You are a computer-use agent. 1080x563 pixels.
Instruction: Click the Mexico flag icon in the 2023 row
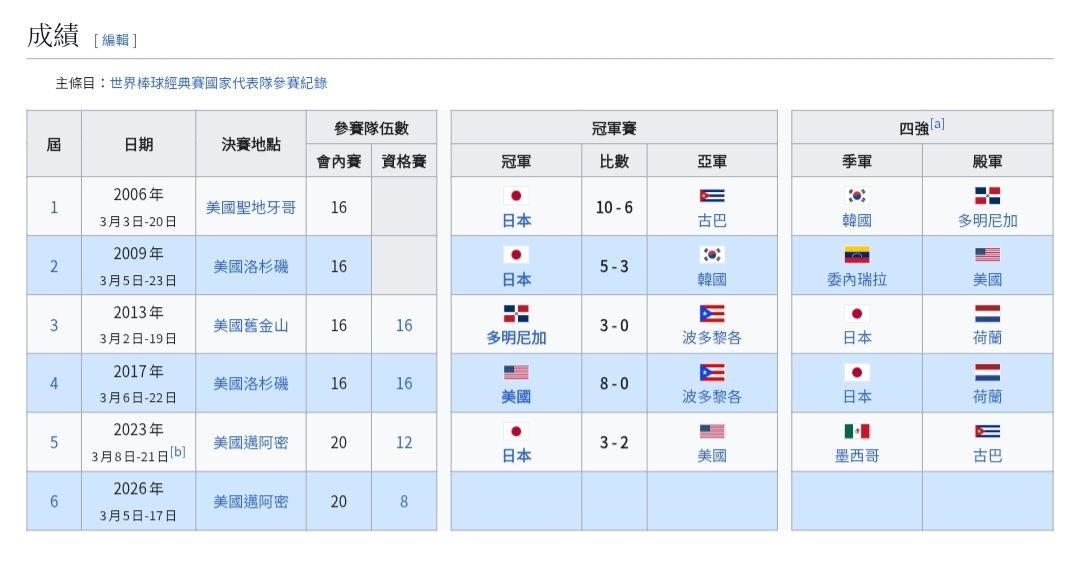857,431
